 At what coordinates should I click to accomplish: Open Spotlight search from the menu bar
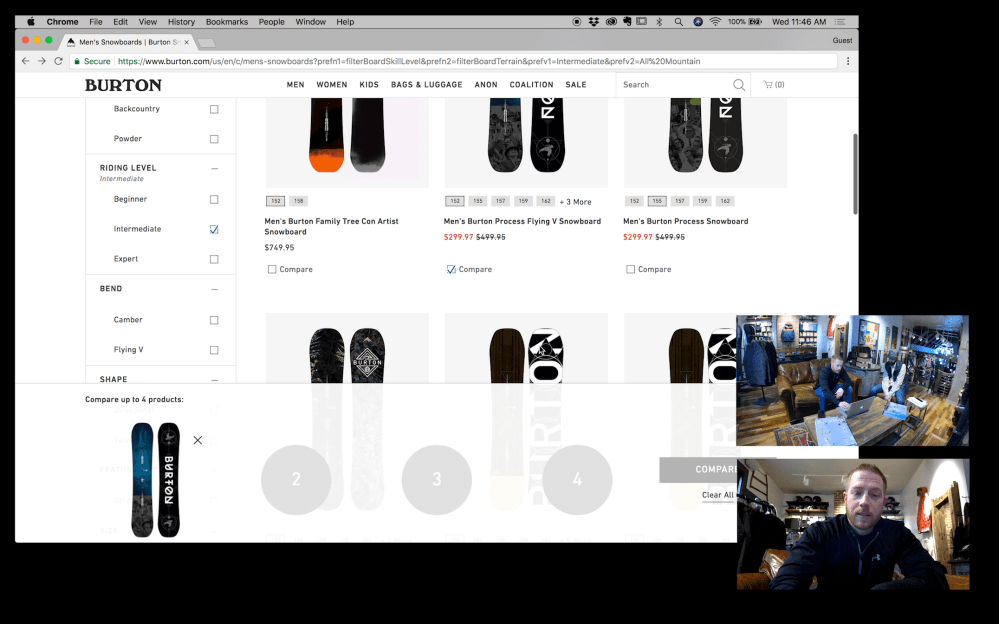pos(678,20)
